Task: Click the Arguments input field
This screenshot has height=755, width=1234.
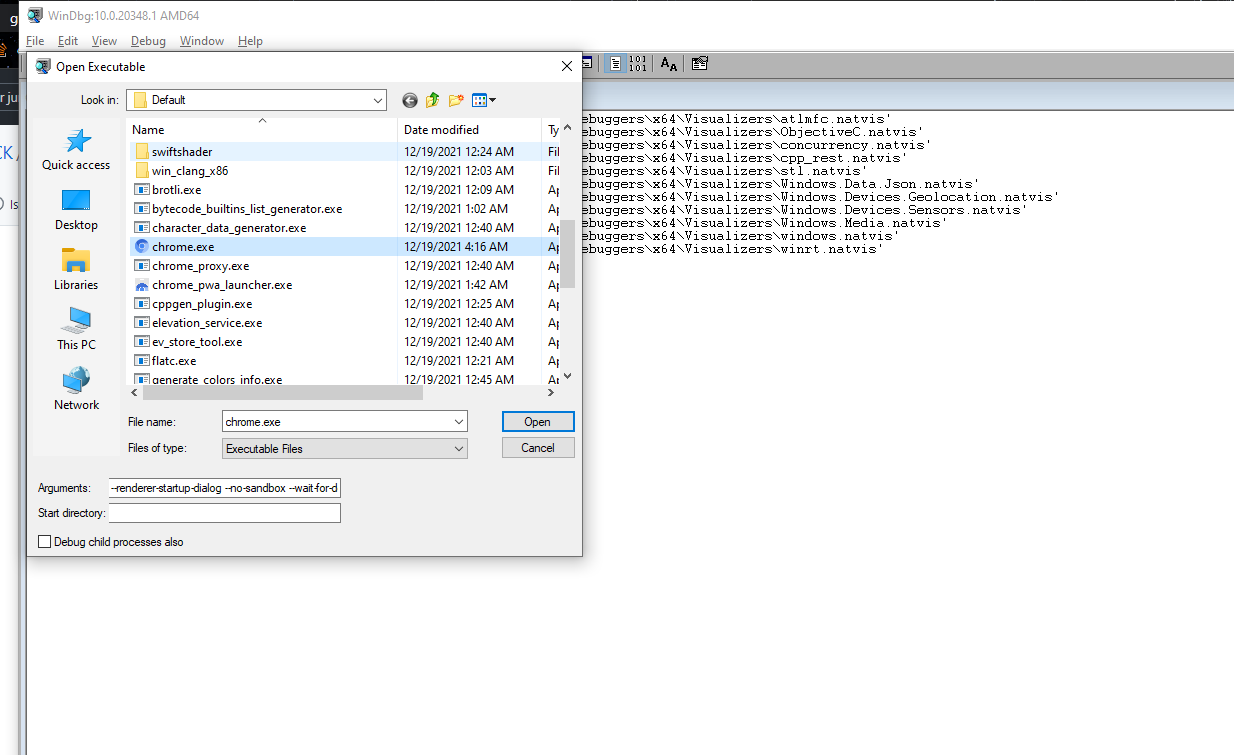Action: 224,488
